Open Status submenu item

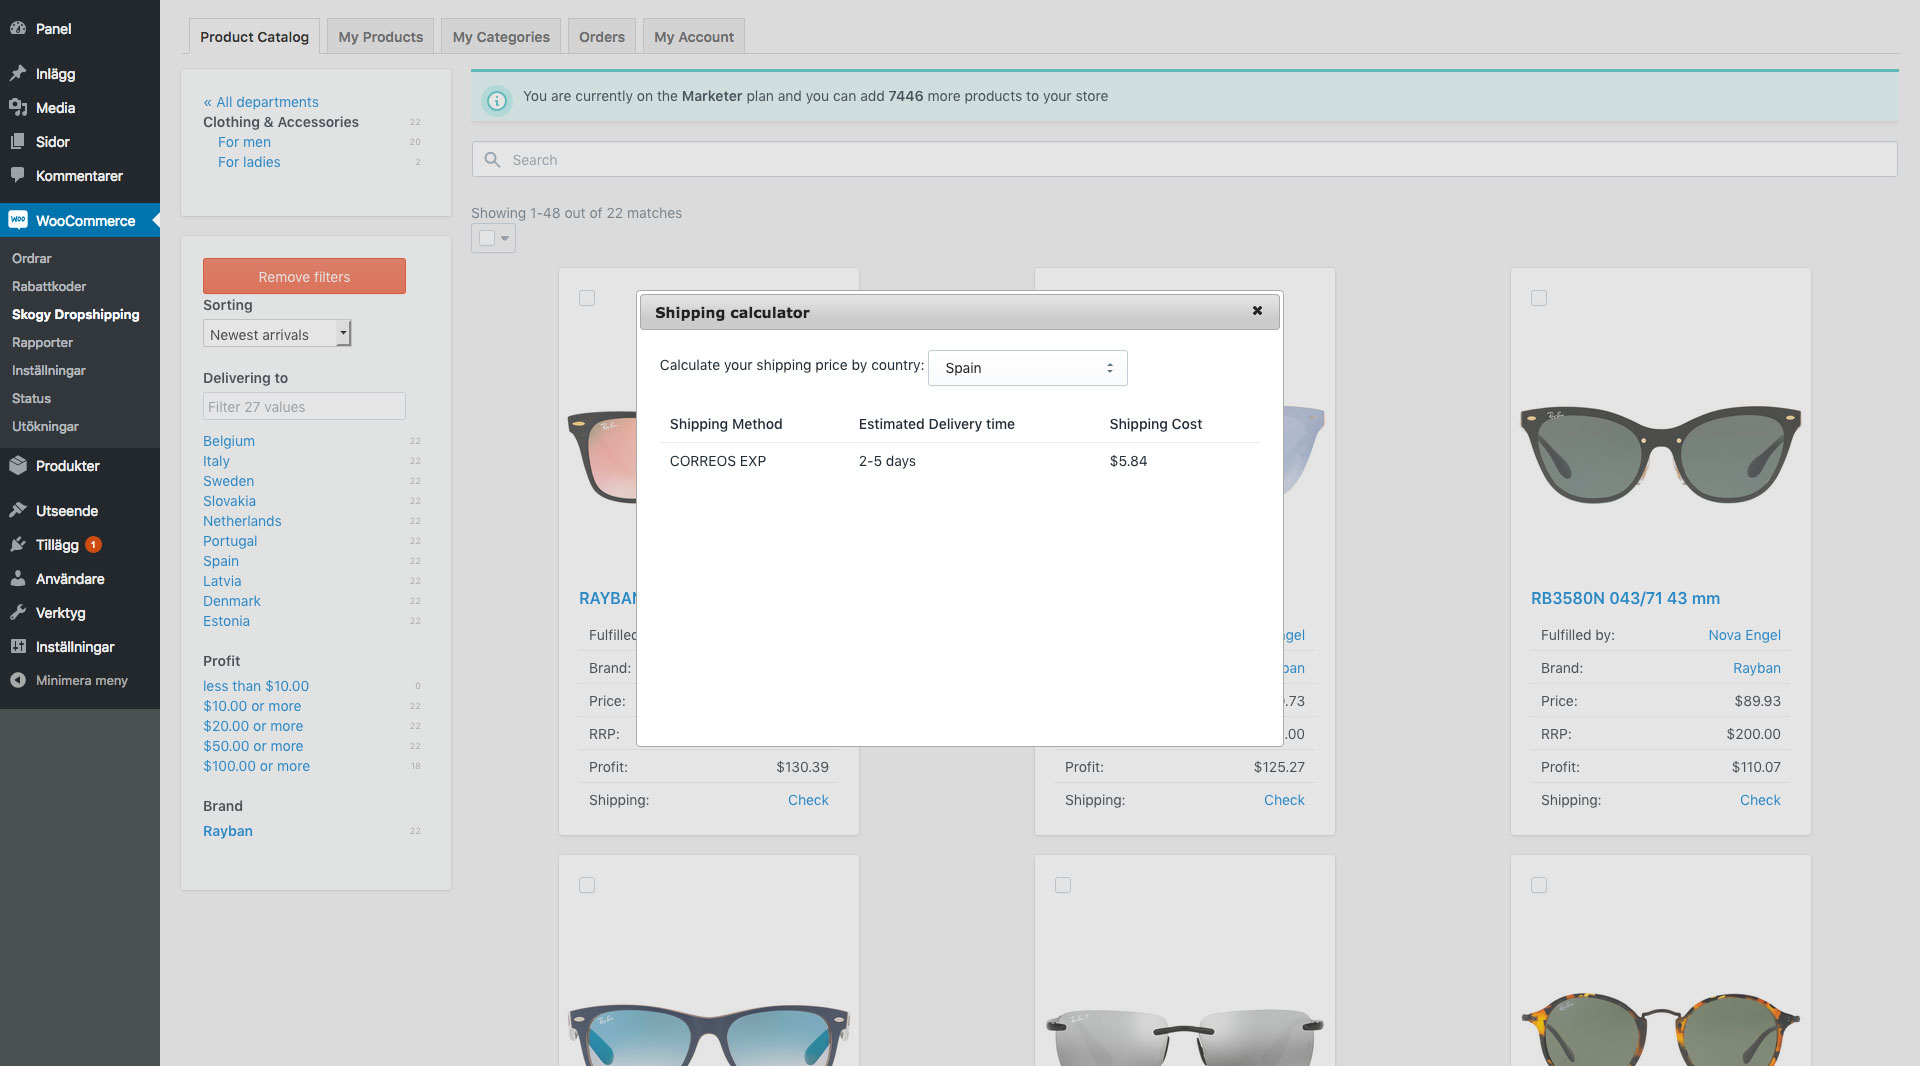(31, 398)
